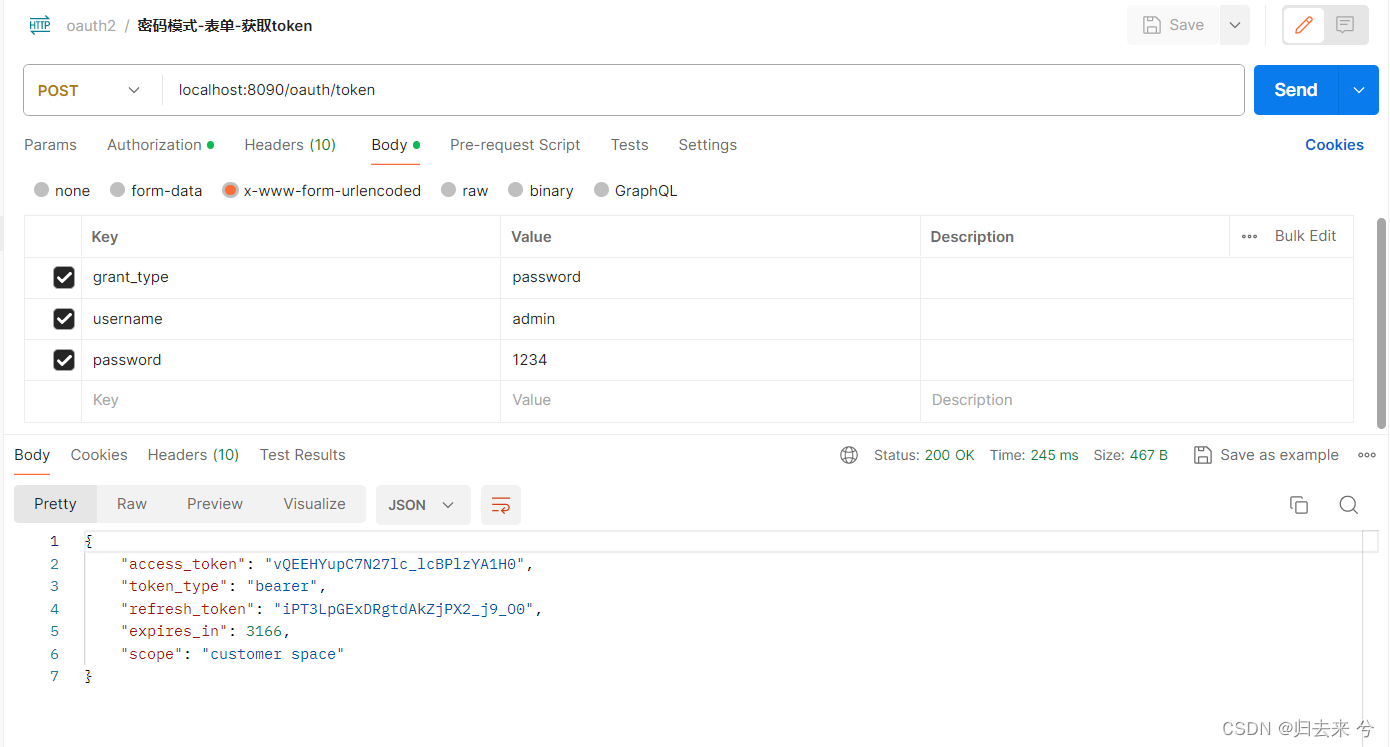The width and height of the screenshot is (1390, 747).
Task: Click the value cell 'admin'
Action: (710, 319)
